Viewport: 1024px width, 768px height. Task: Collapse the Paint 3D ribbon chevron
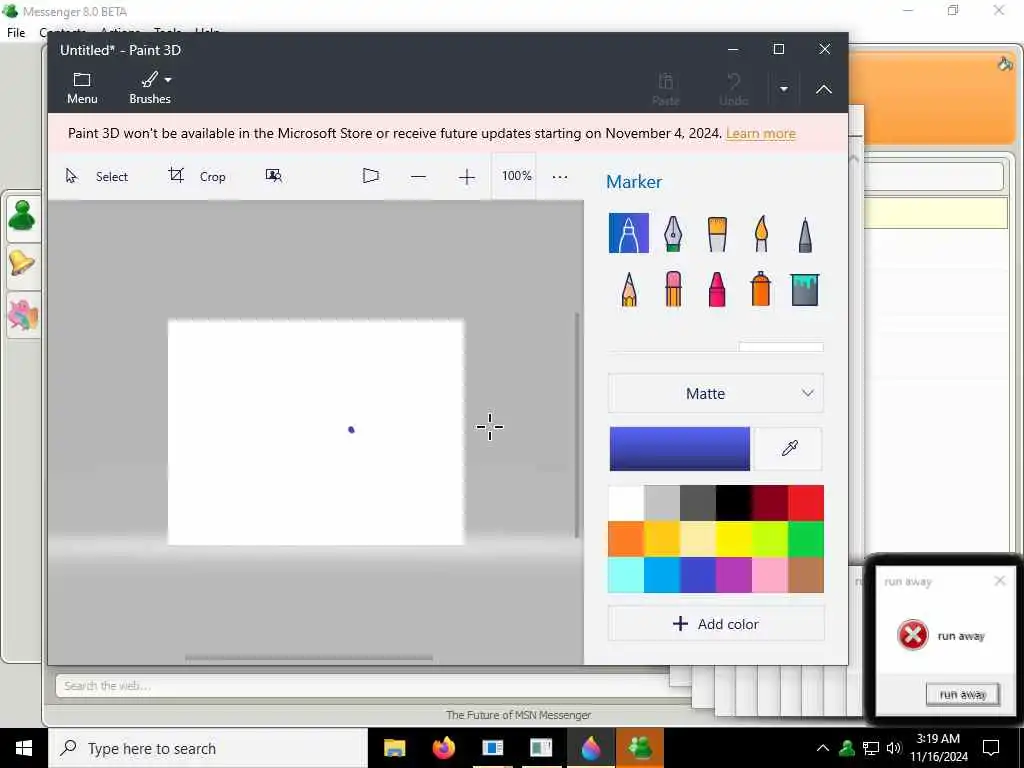pos(824,89)
